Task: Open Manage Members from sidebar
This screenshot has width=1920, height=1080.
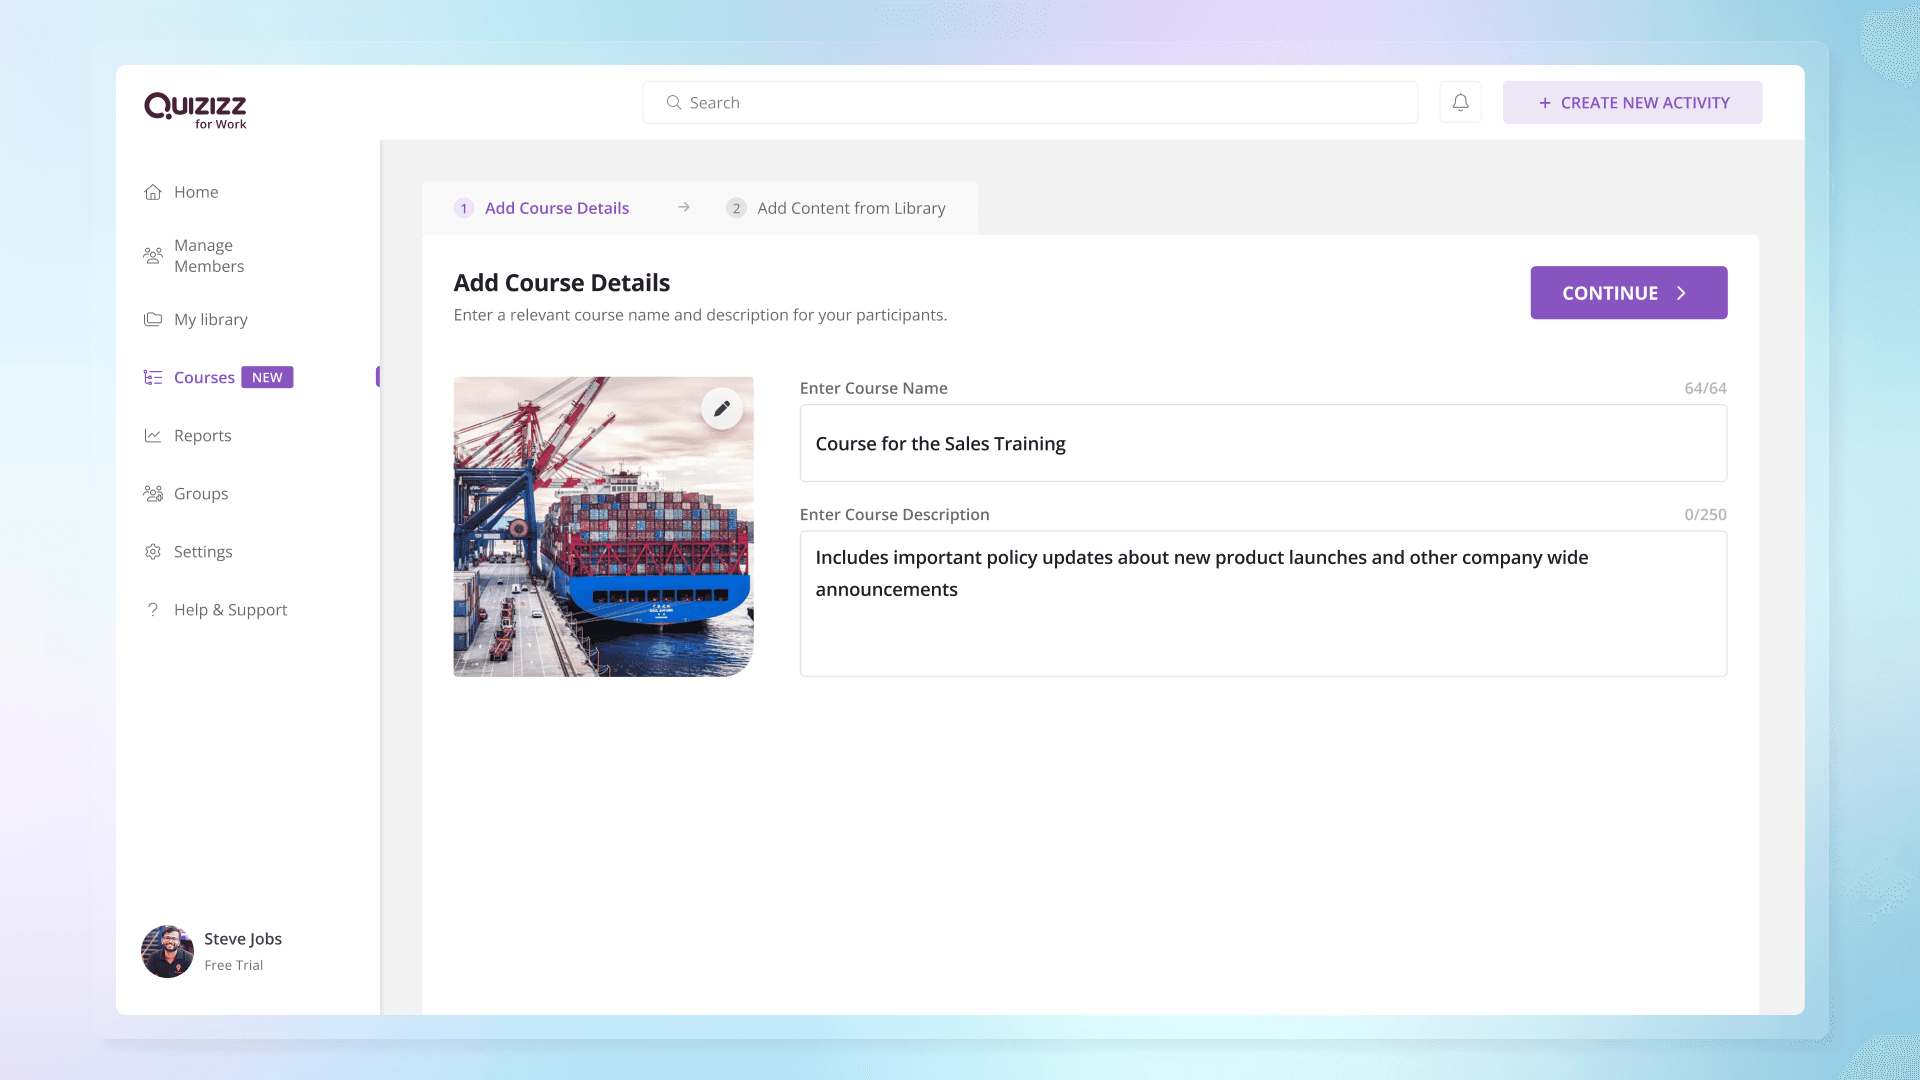Action: 208,256
